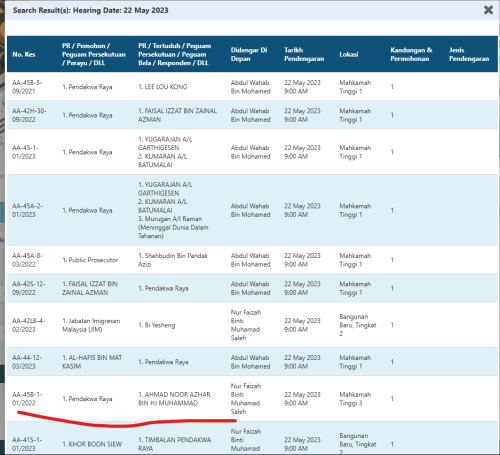Image resolution: width=500 pixels, height=455 pixels.
Task: Click the Shahbudin Bin Pandak Azizi entry
Action: click(173, 260)
